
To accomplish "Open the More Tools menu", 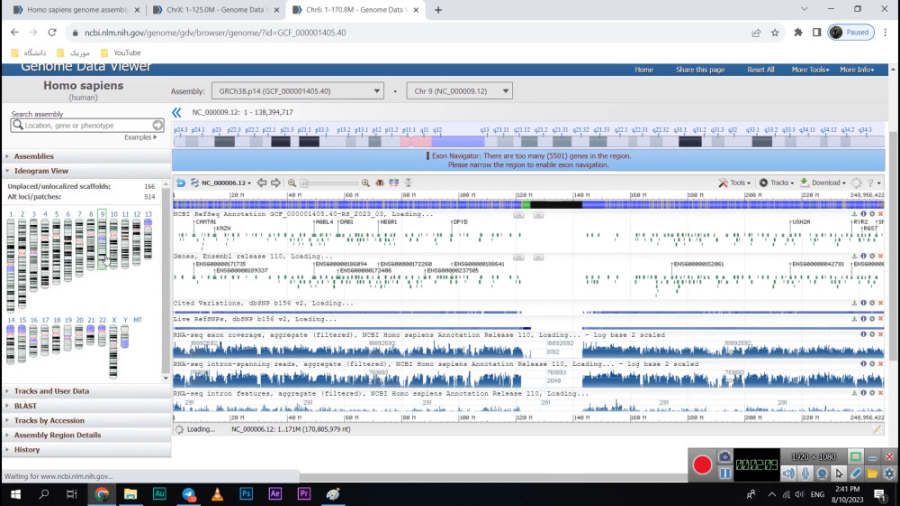I will click(x=810, y=69).
